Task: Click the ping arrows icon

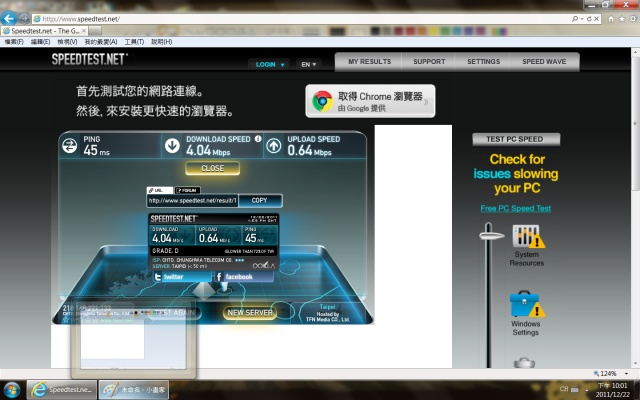Action: point(70,146)
